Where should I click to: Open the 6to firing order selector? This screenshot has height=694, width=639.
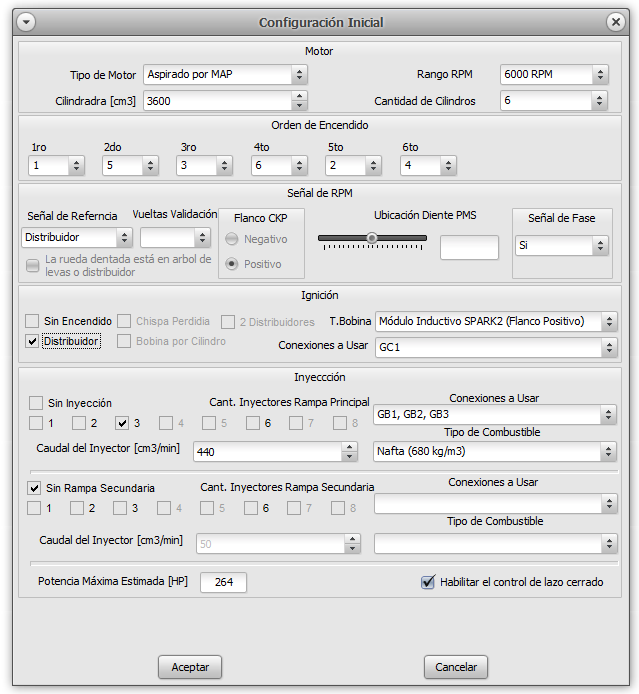coord(428,166)
